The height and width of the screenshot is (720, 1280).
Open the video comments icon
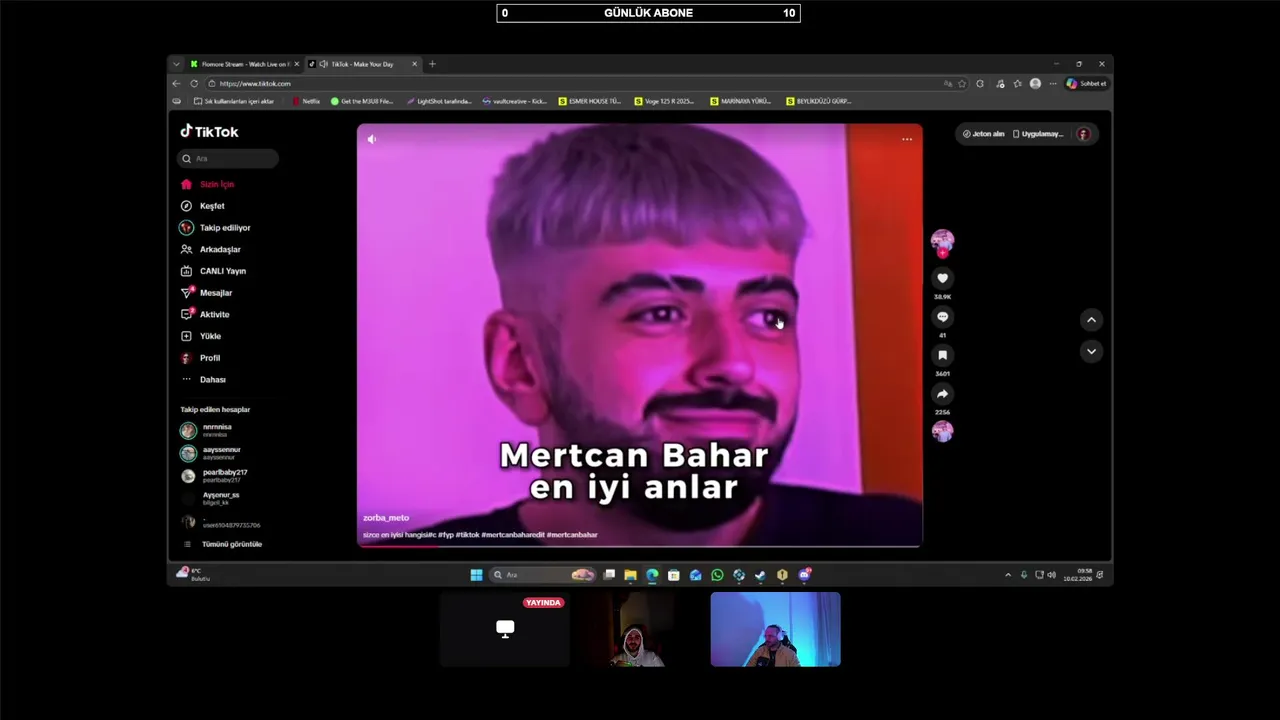click(942, 317)
